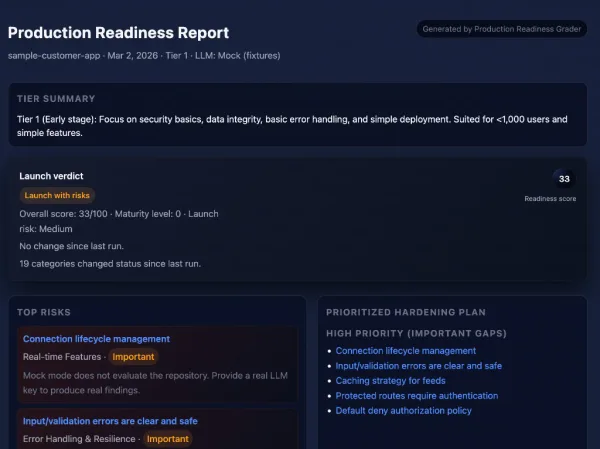Open Input/validation errors link in hardening plan

click(419, 366)
